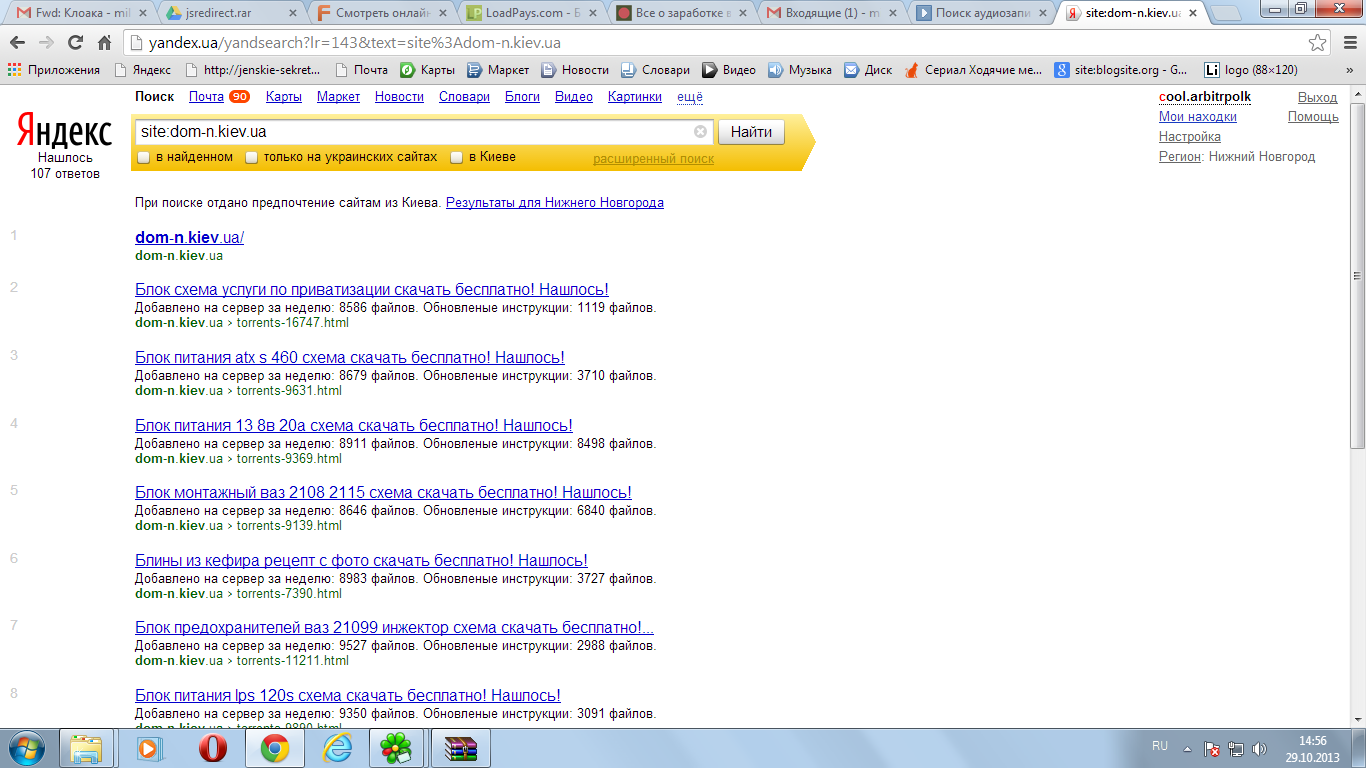1366x768 pixels.
Task: Open Windows Explorer folder on taskbar
Action: coord(87,748)
